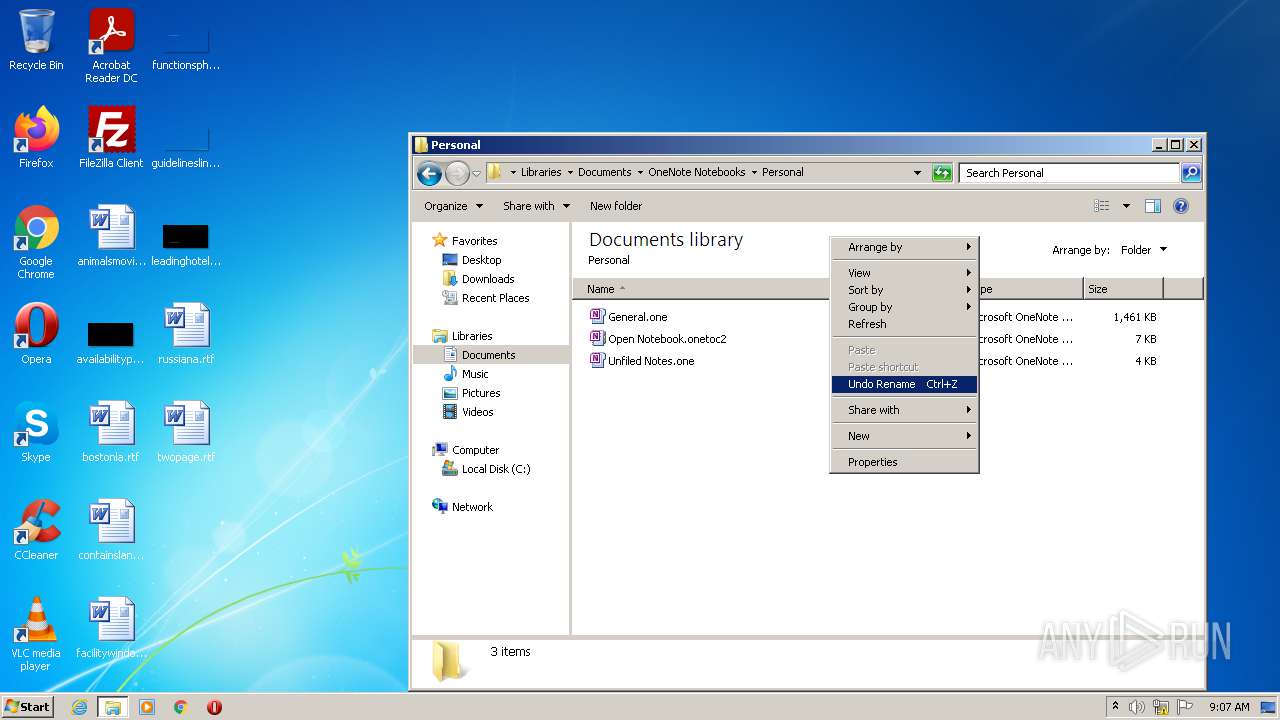1280x720 pixels.
Task: Open the recent pages dropdown arrow
Action: [x=476, y=173]
